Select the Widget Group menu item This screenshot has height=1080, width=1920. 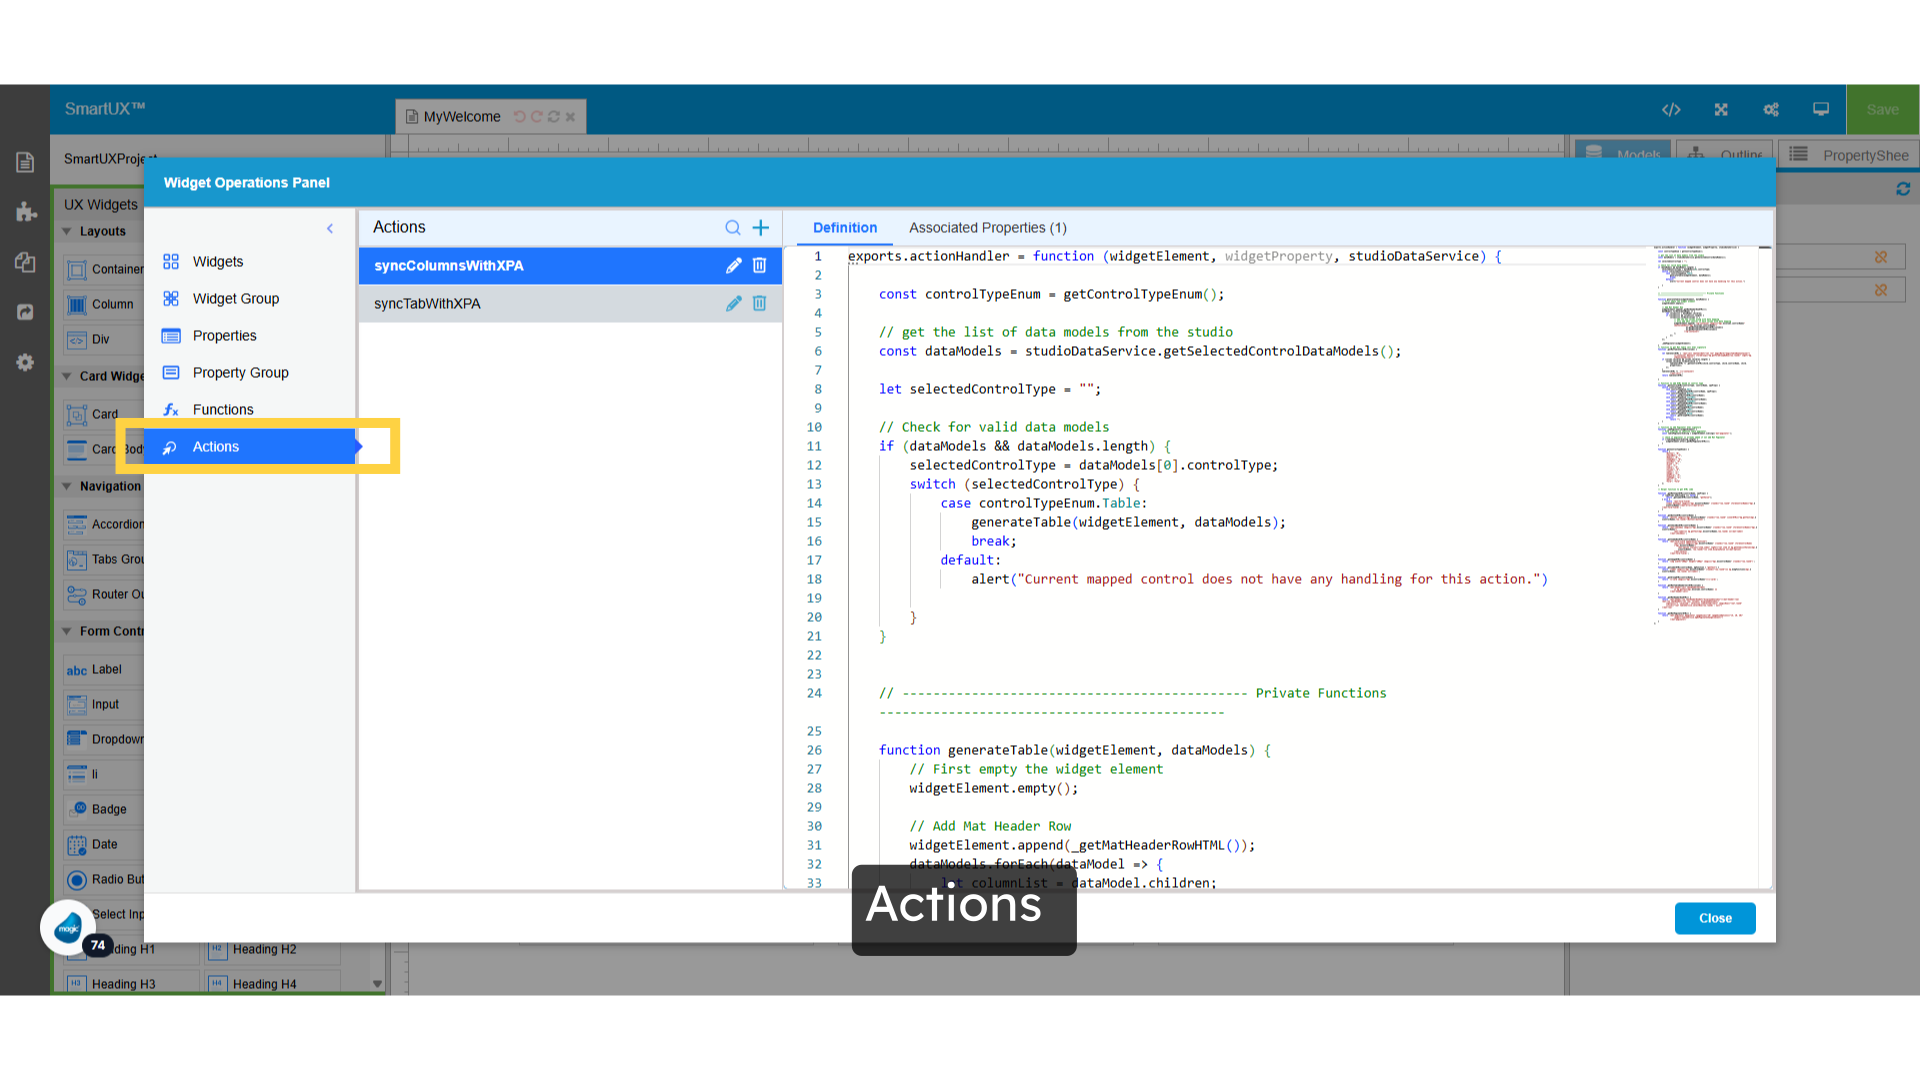click(235, 299)
